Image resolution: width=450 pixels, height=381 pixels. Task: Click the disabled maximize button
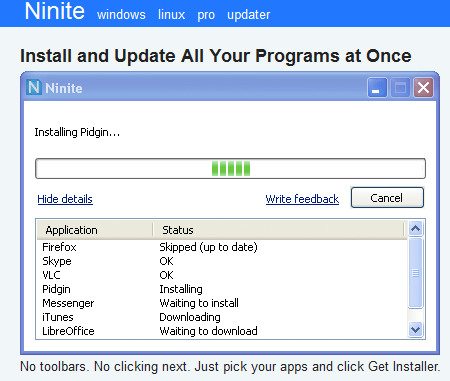click(x=400, y=88)
